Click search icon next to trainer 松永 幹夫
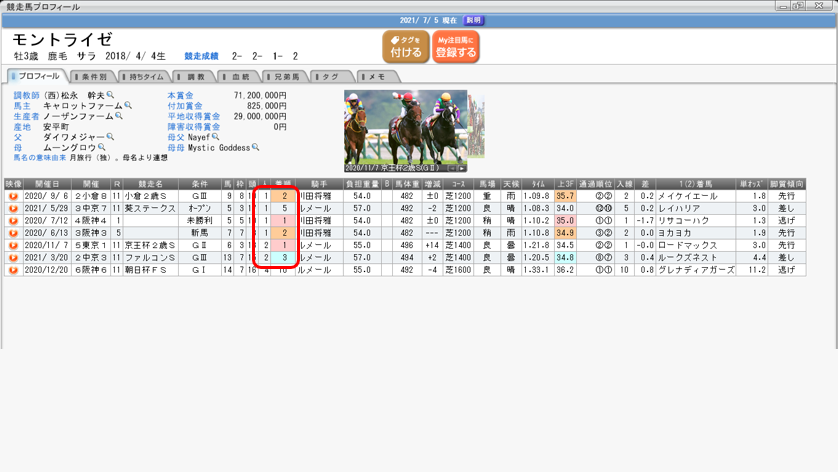 coord(111,95)
